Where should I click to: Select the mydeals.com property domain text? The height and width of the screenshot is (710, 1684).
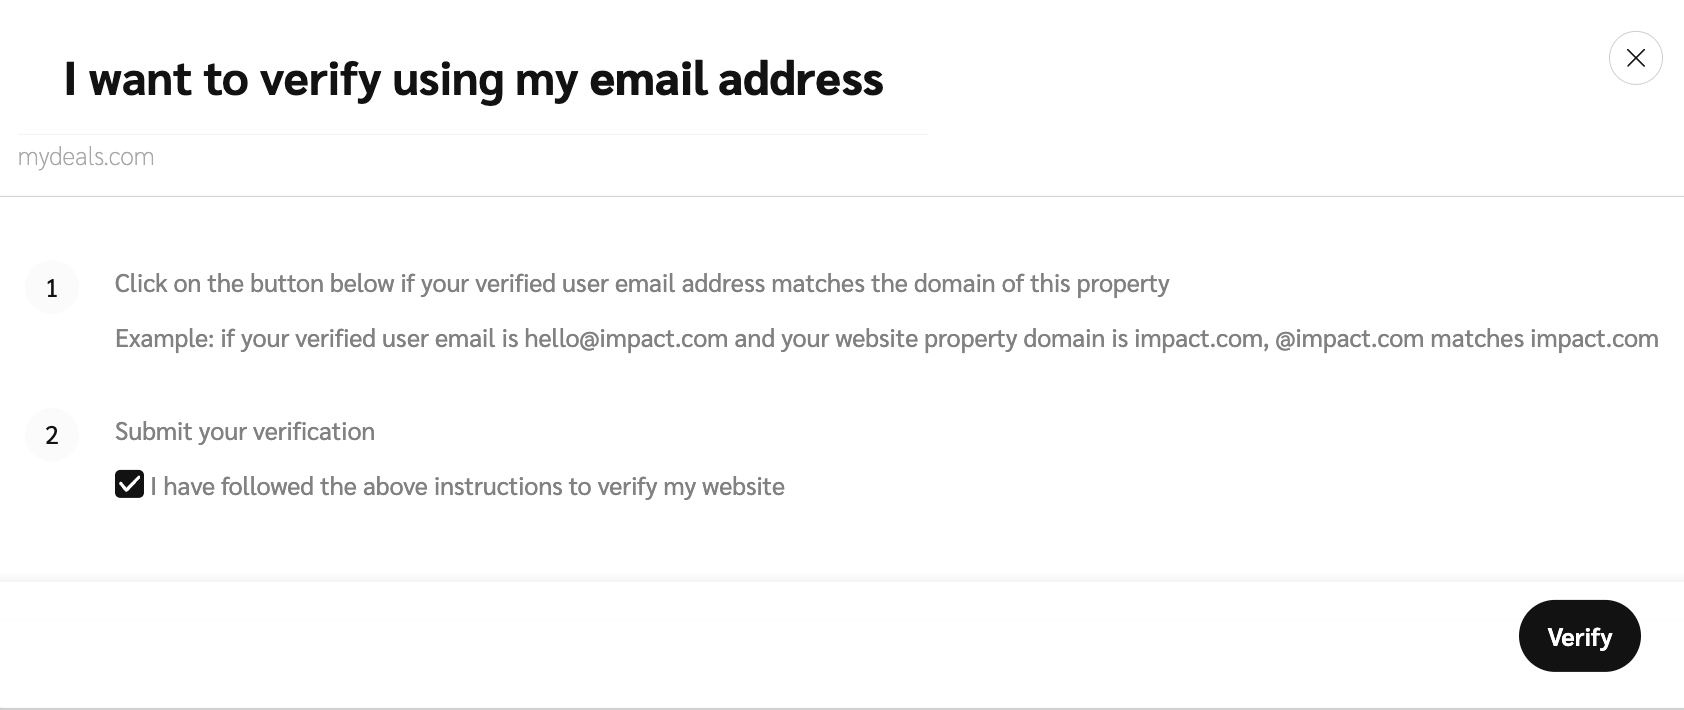click(86, 157)
